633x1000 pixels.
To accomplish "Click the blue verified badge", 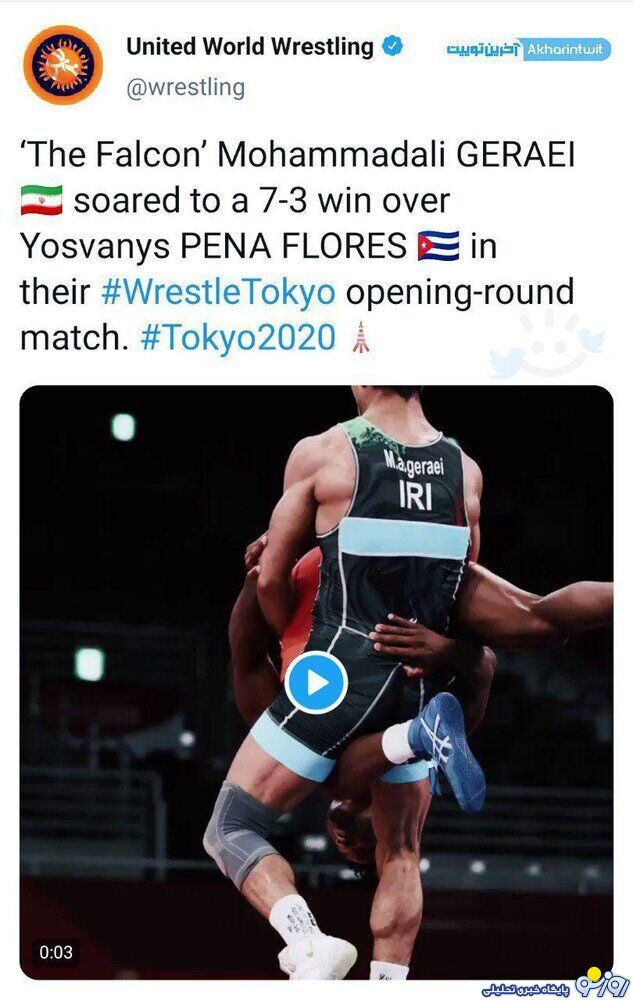I will (x=392, y=47).
